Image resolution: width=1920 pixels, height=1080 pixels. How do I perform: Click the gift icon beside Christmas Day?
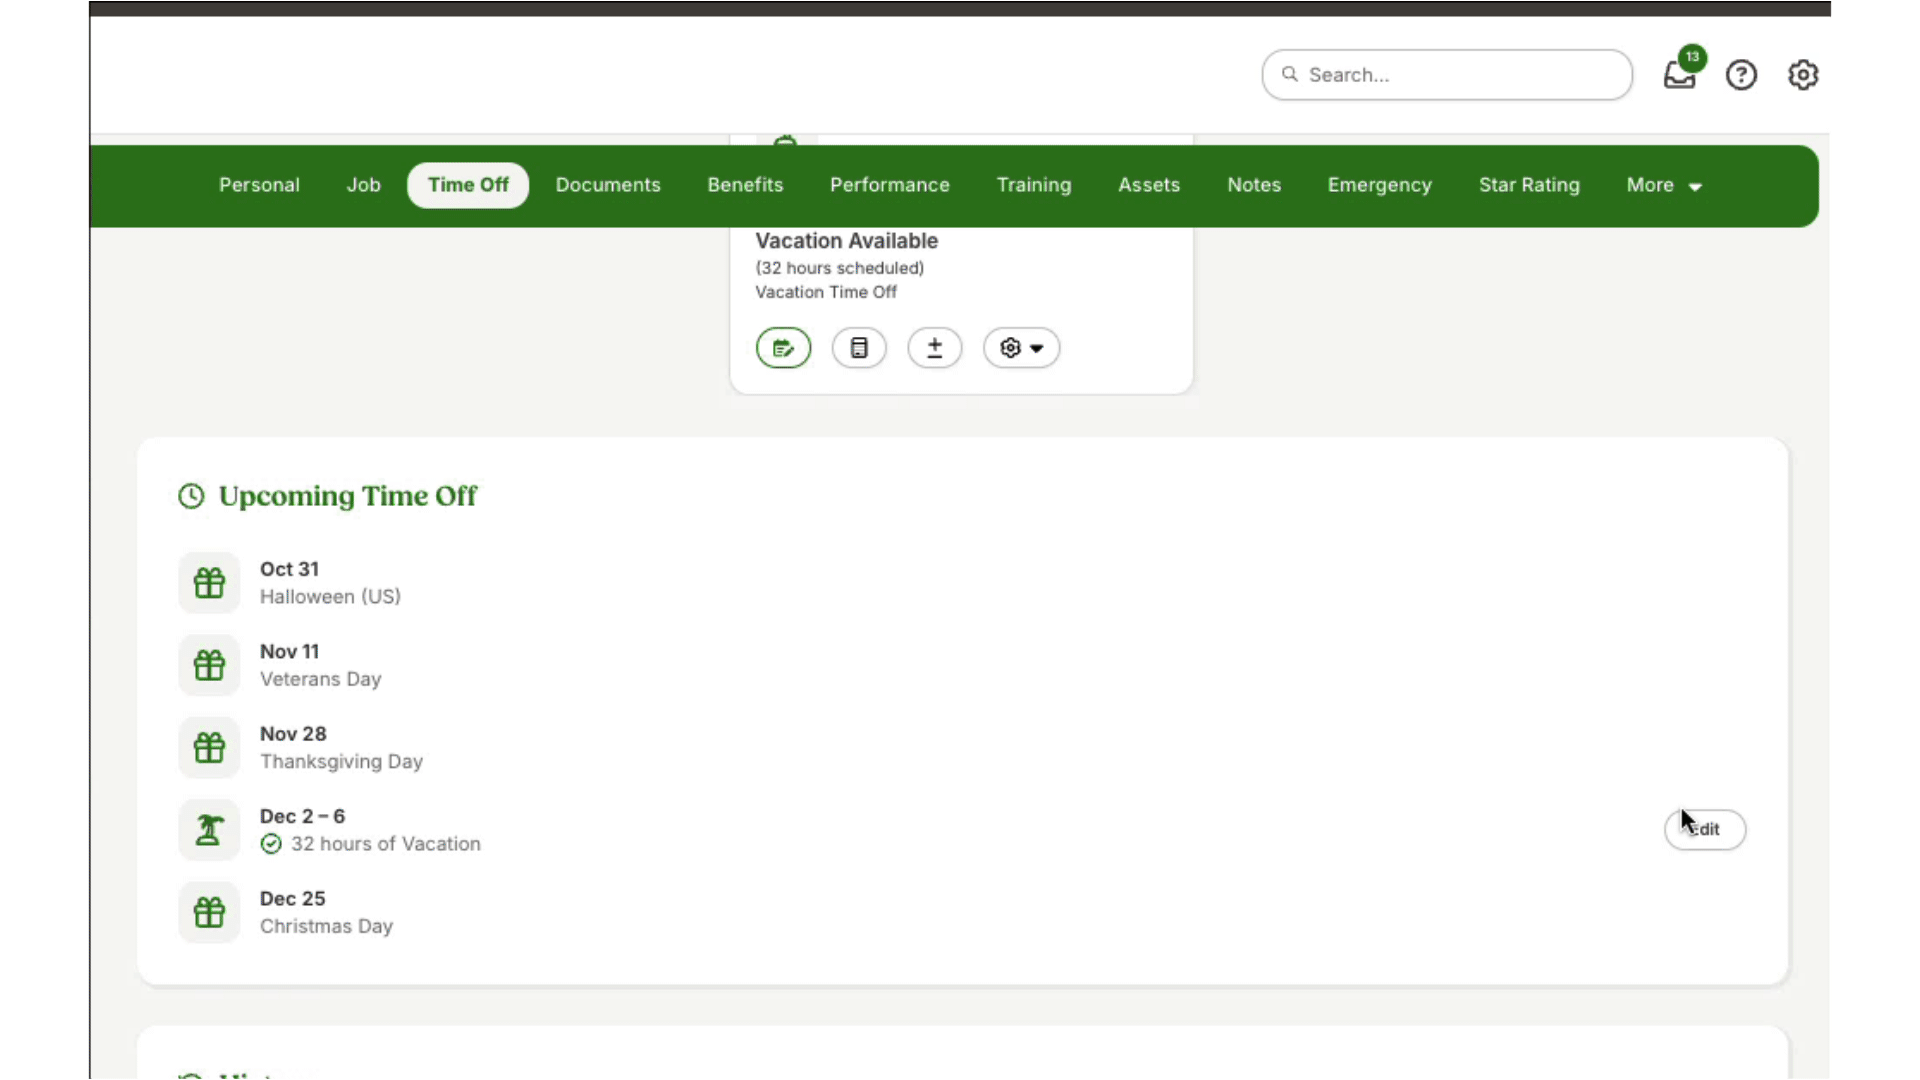209,913
